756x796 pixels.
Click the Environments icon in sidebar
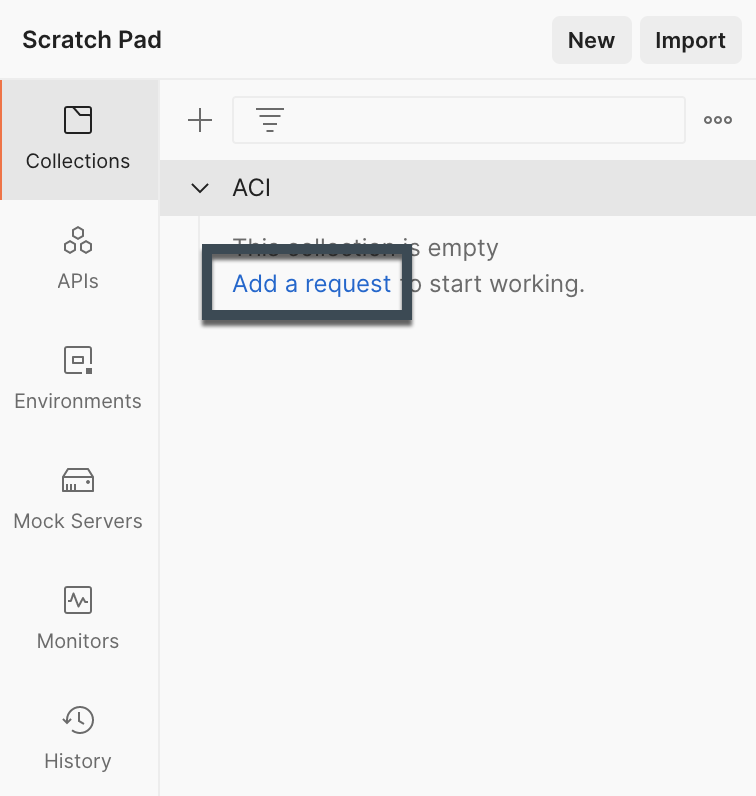pyautogui.click(x=78, y=360)
